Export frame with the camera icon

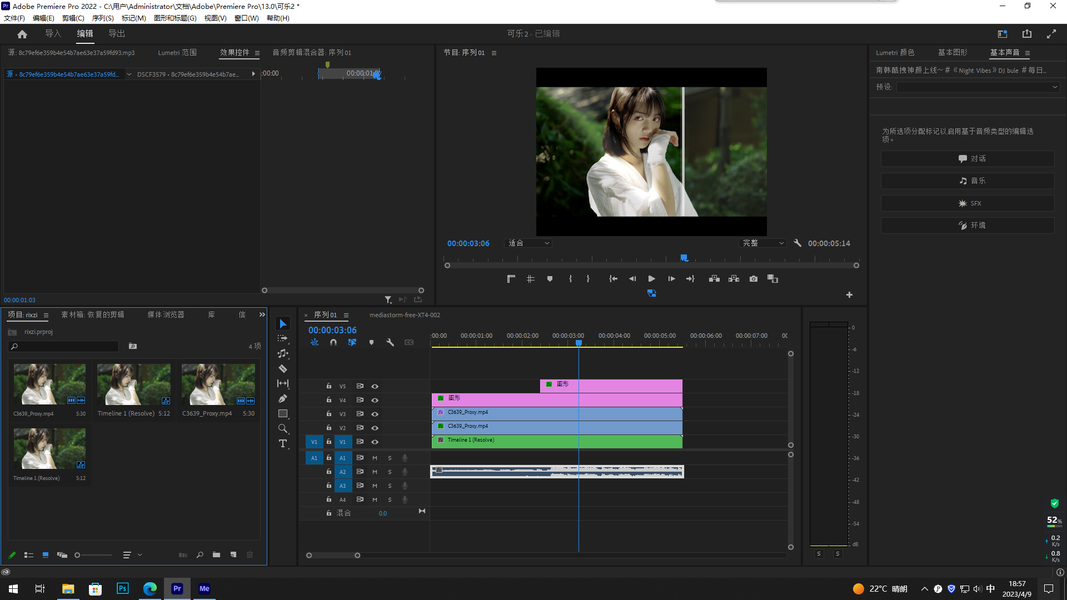[753, 279]
